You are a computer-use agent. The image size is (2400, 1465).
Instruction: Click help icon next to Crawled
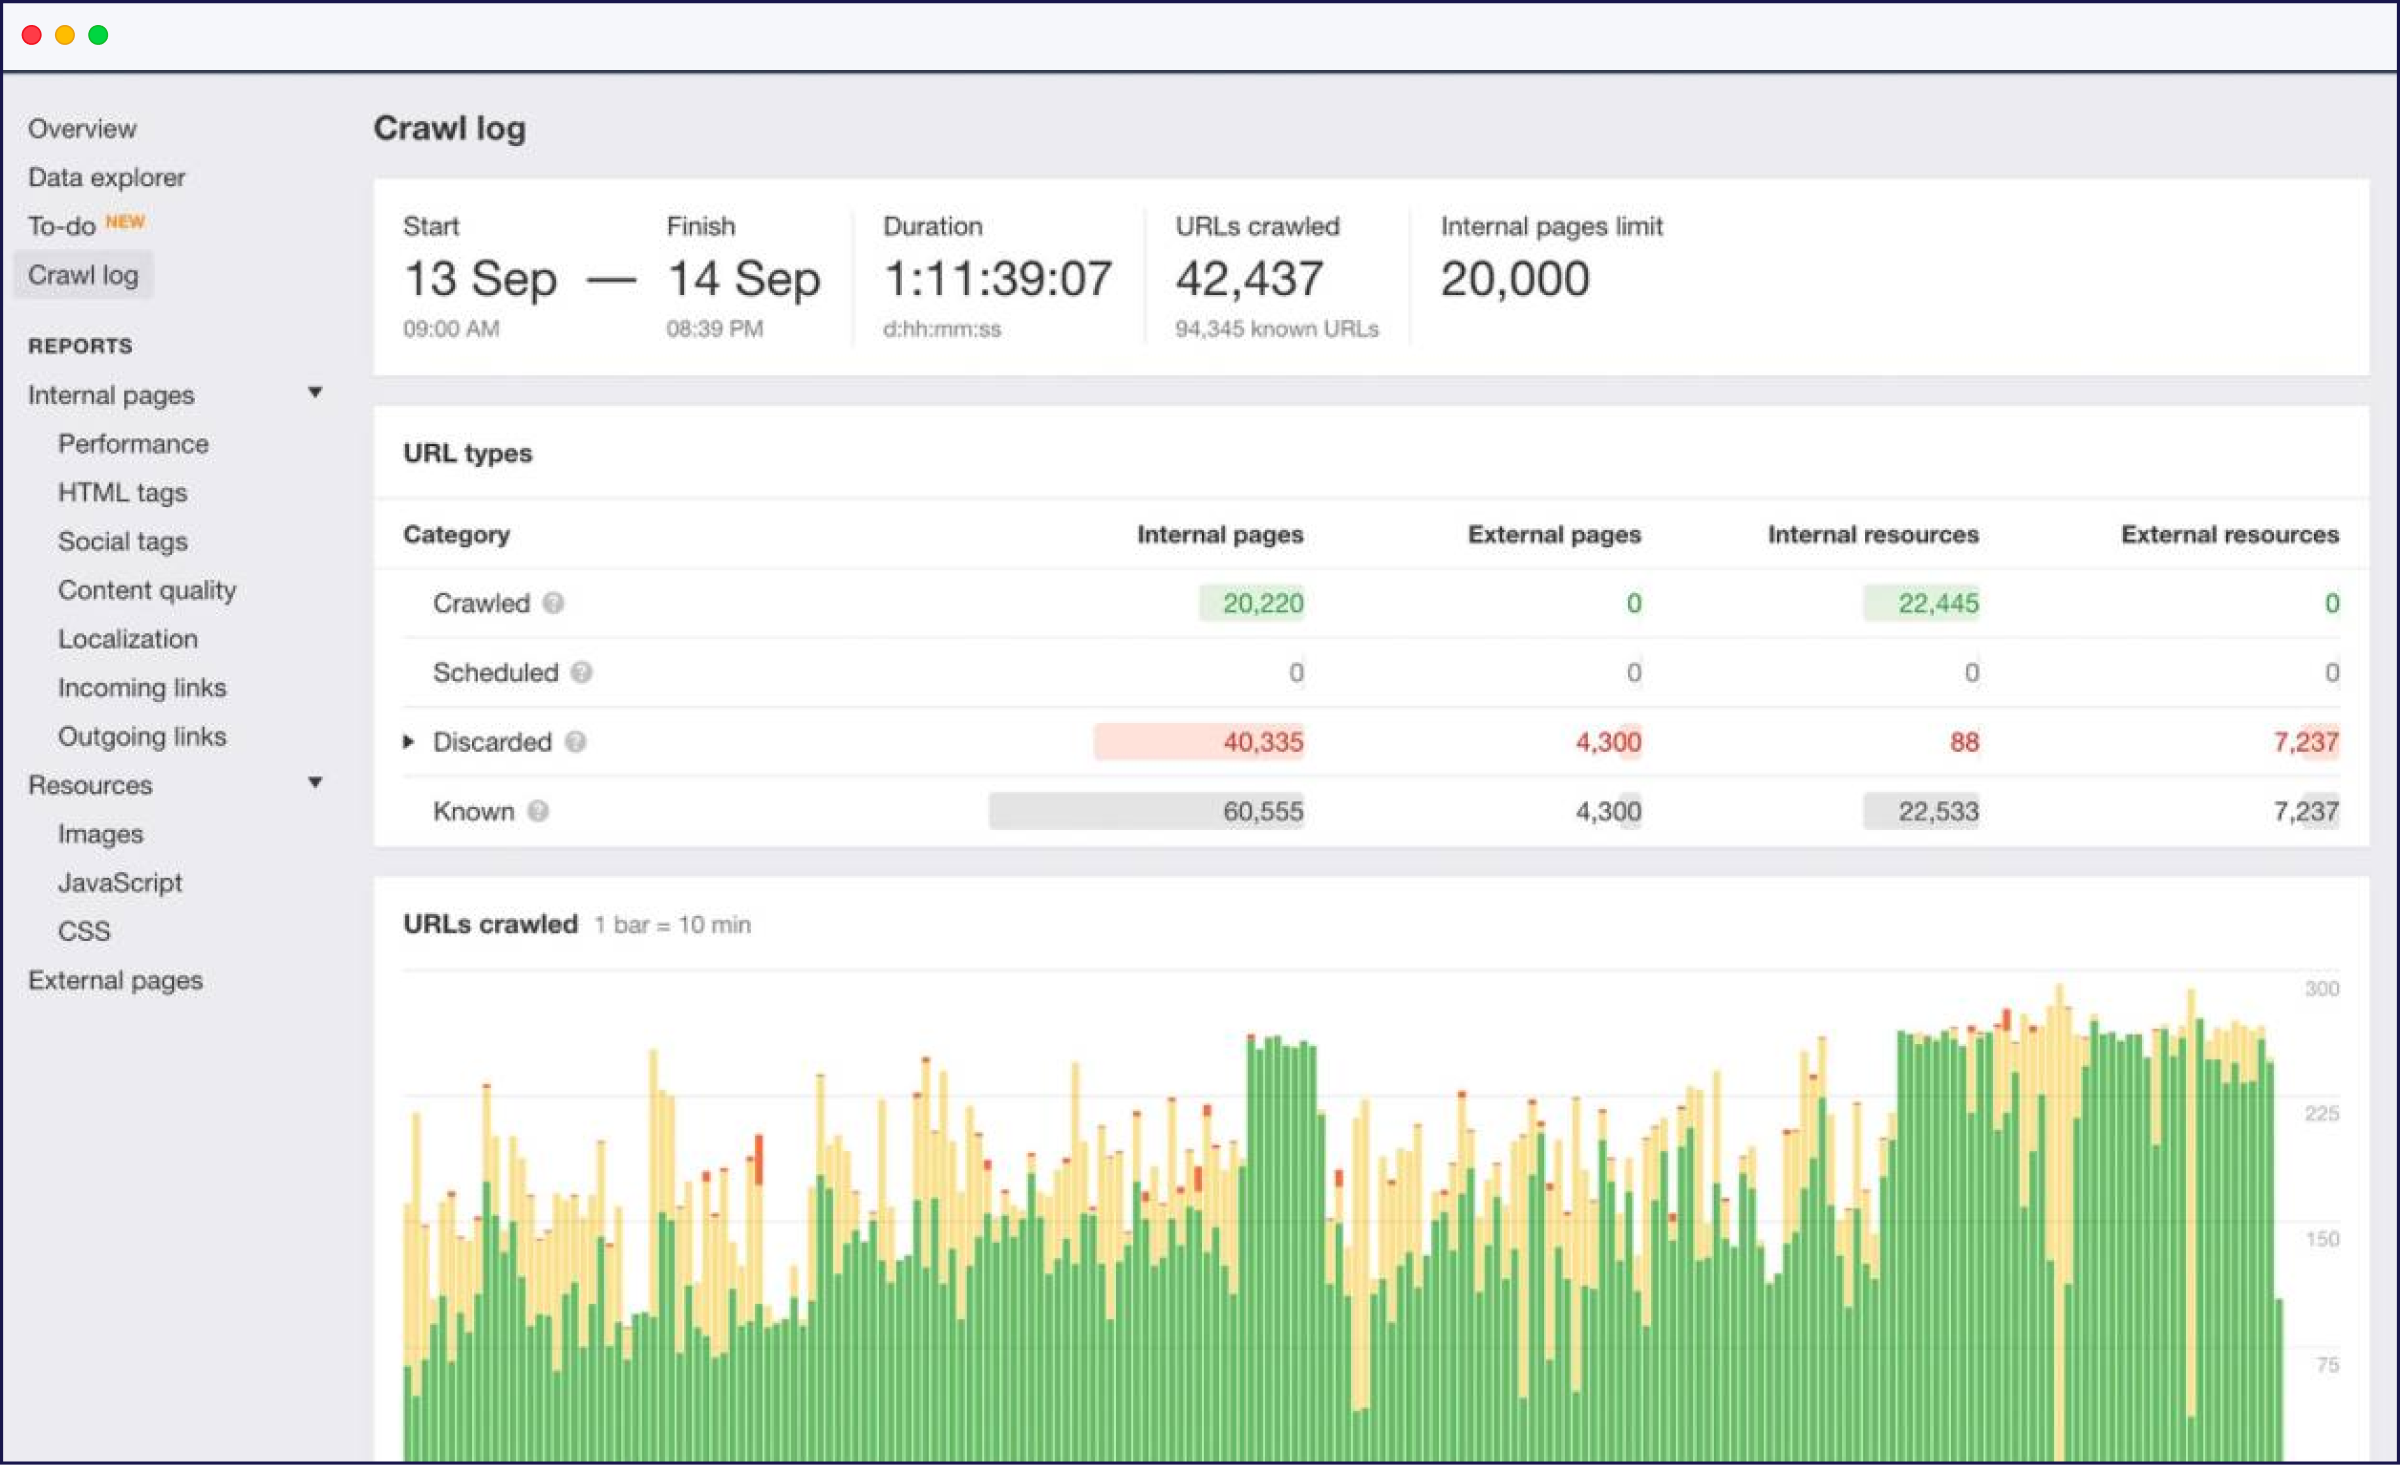553,603
